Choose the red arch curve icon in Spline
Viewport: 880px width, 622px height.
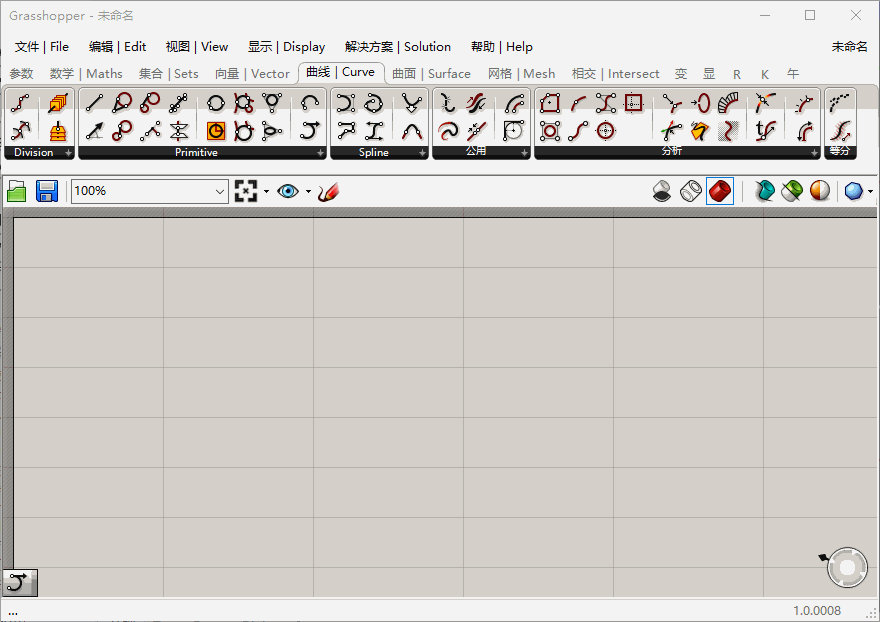[x=412, y=131]
